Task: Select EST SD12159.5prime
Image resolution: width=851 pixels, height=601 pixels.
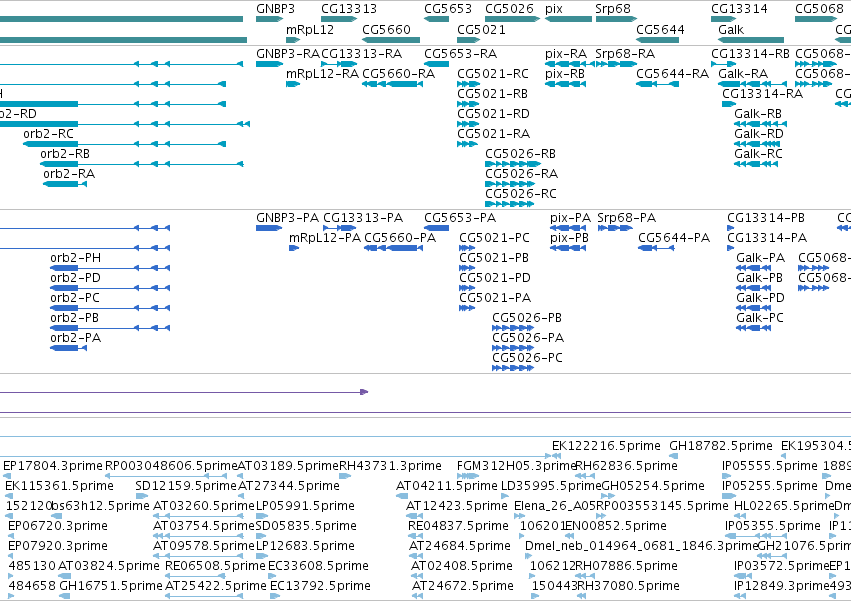Action: (x=186, y=486)
